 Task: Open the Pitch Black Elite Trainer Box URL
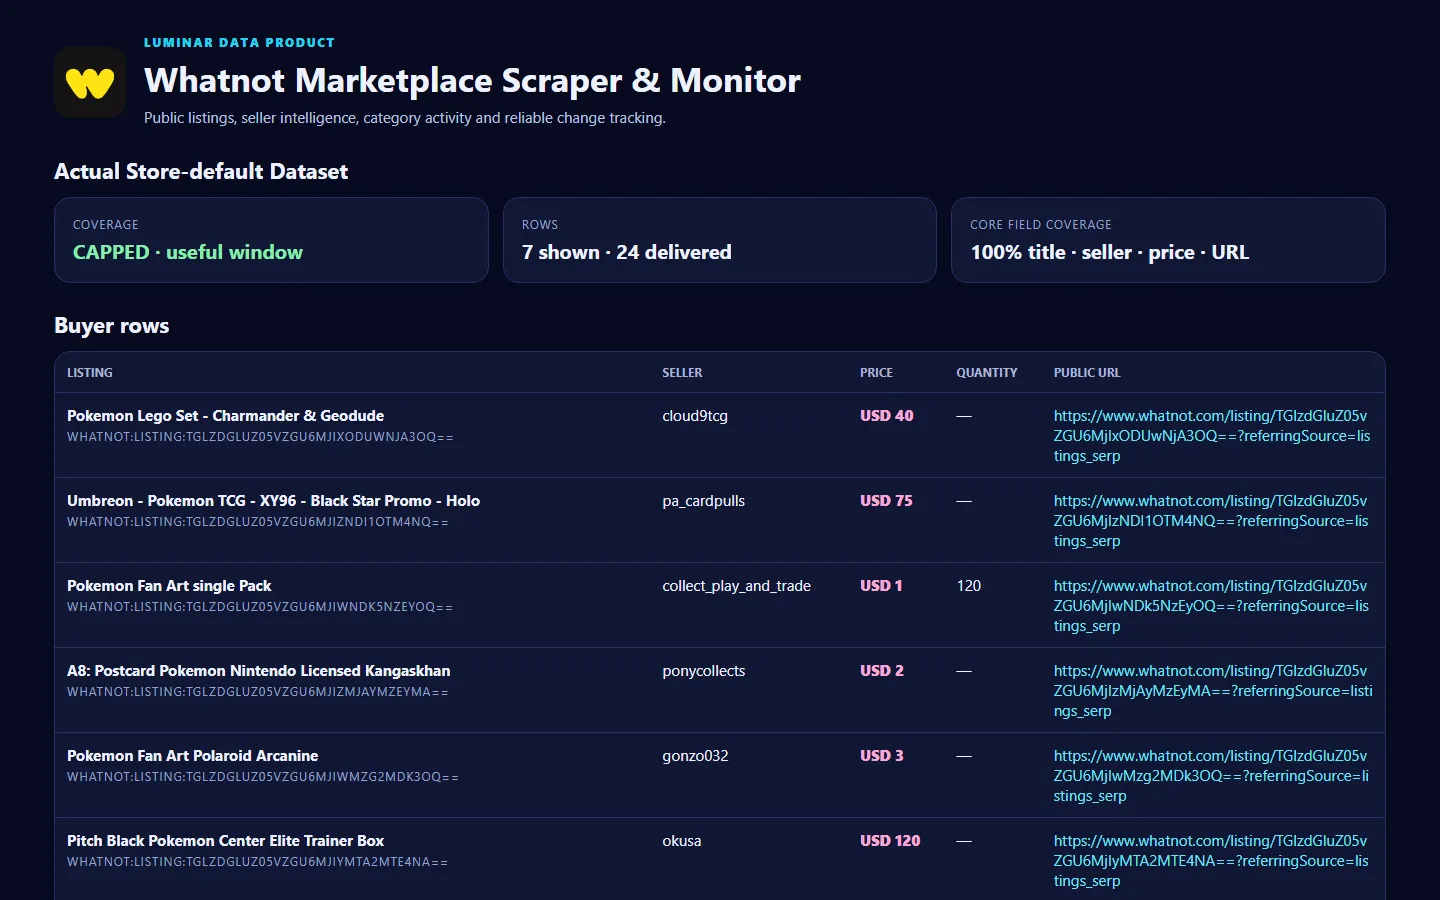coord(1211,861)
